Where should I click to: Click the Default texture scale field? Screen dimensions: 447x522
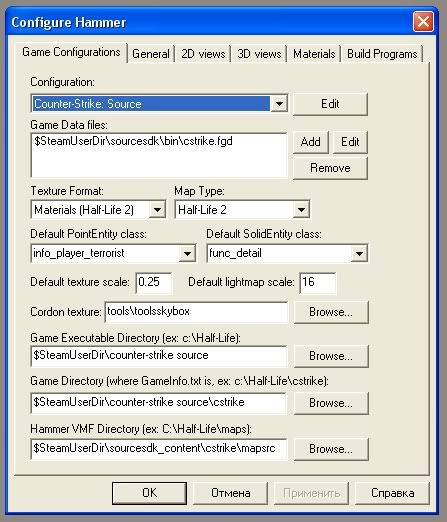pos(154,283)
